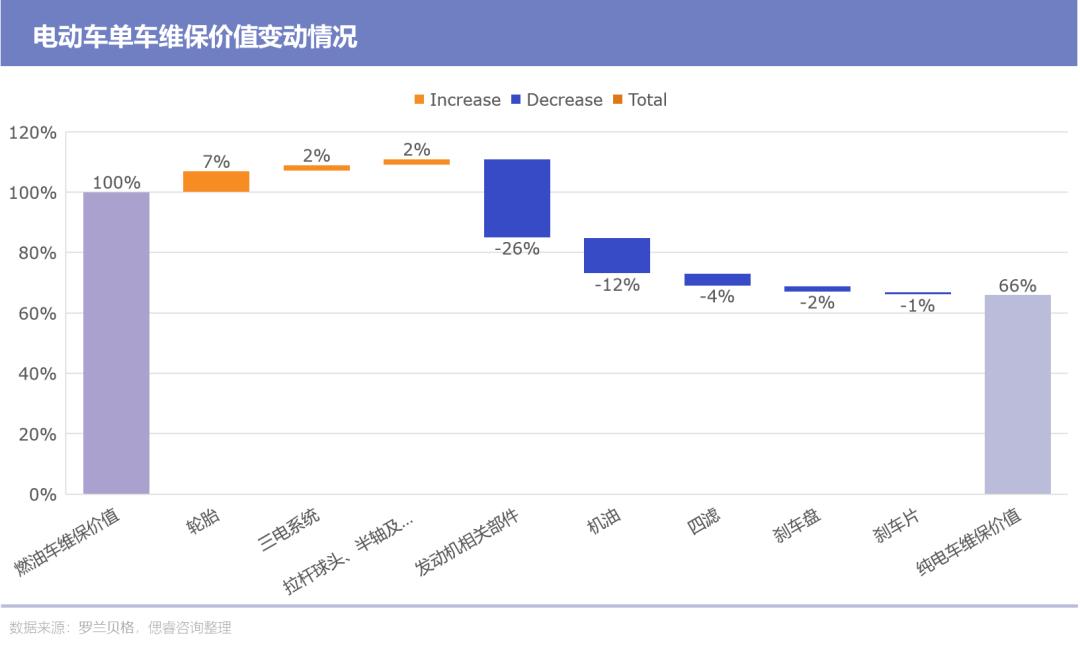
Task: Select the 四滤 decrease bar
Action: click(717, 277)
